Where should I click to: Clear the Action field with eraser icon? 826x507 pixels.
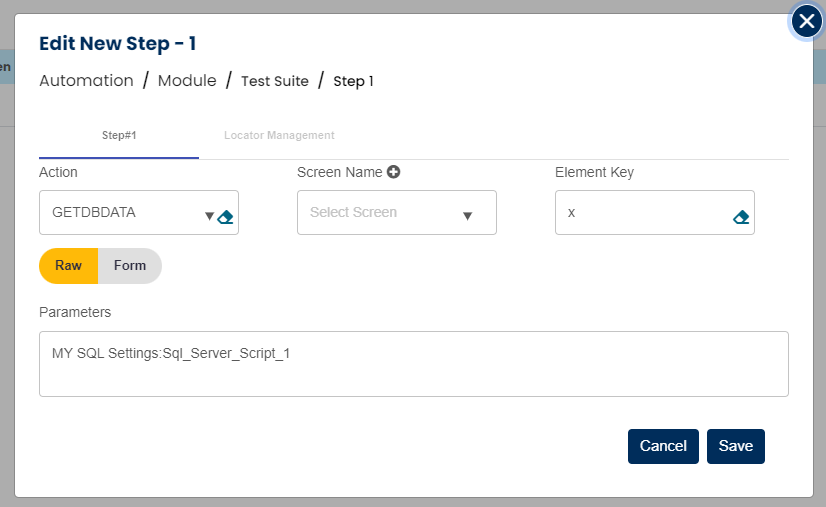pos(225,216)
